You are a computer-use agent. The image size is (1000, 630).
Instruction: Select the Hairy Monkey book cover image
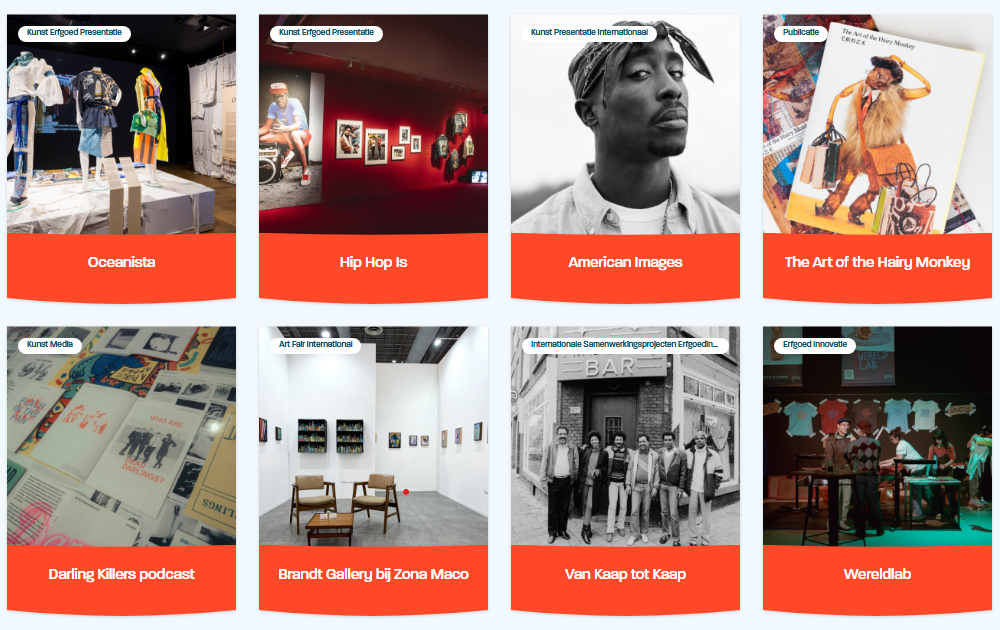coord(877,124)
